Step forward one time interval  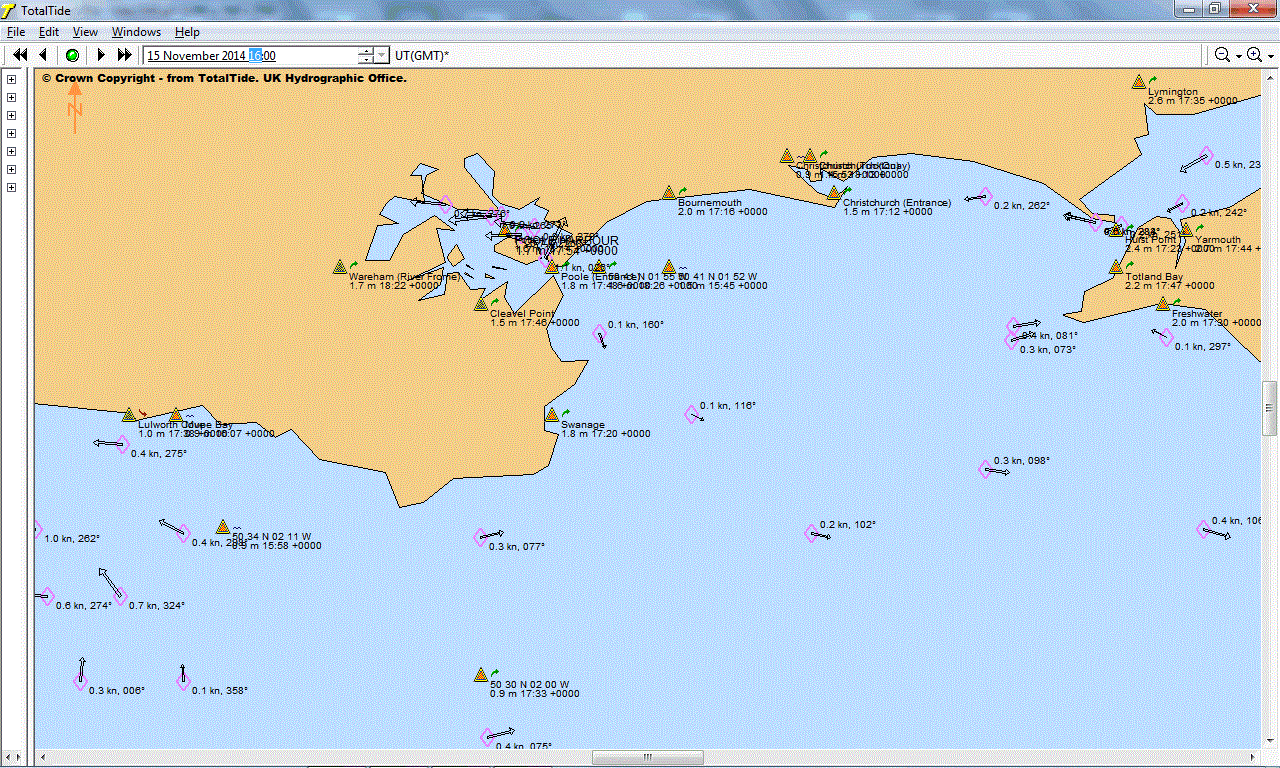coord(101,55)
